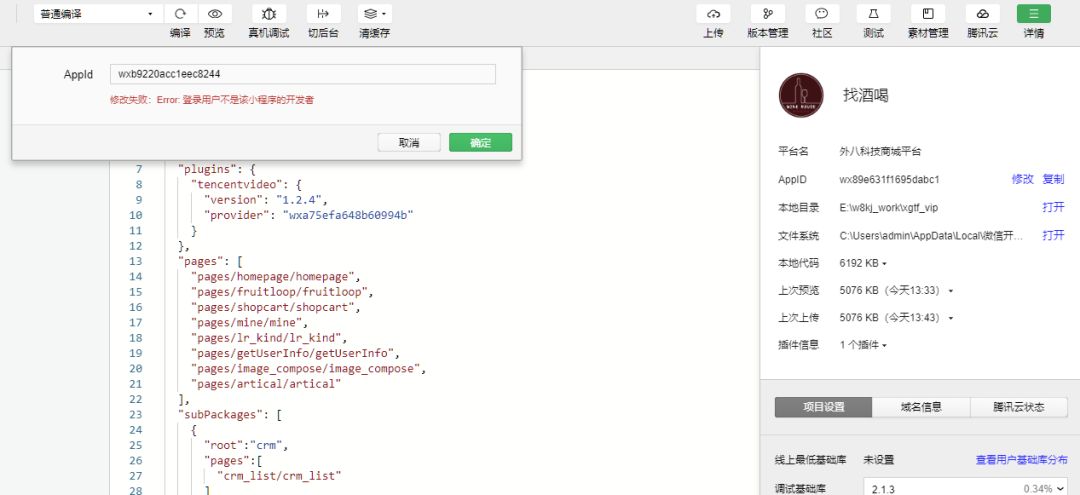Click the 修改 link beside AppID
The width and height of the screenshot is (1080, 495).
[1022, 179]
